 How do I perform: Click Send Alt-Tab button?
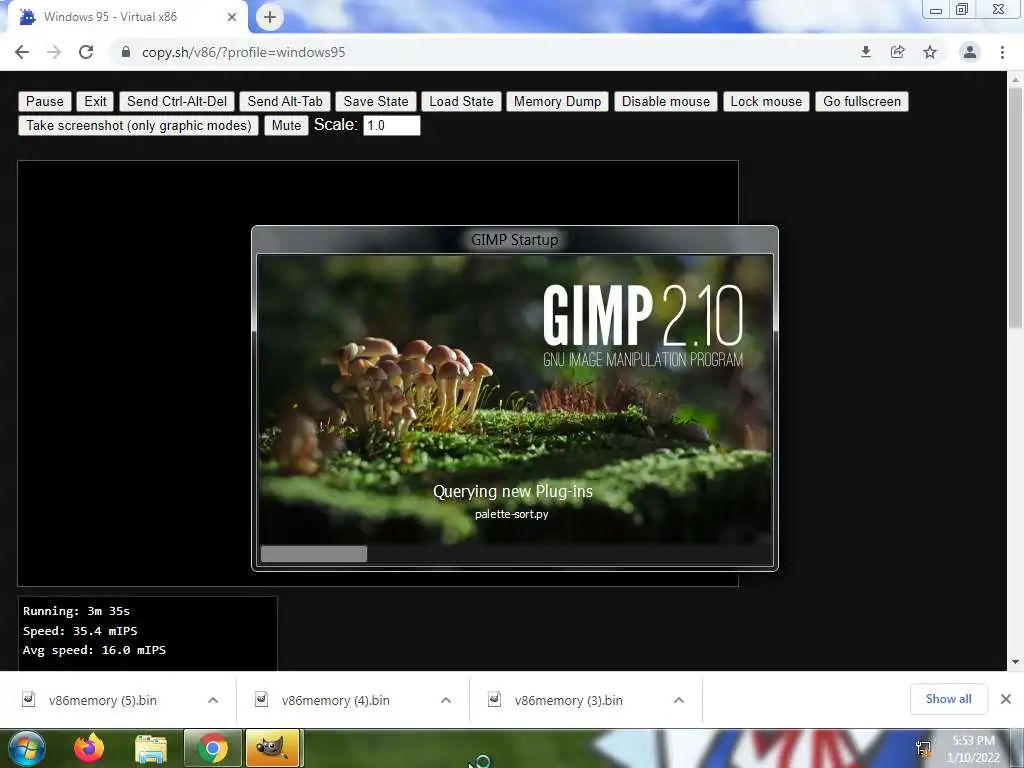tap(285, 101)
